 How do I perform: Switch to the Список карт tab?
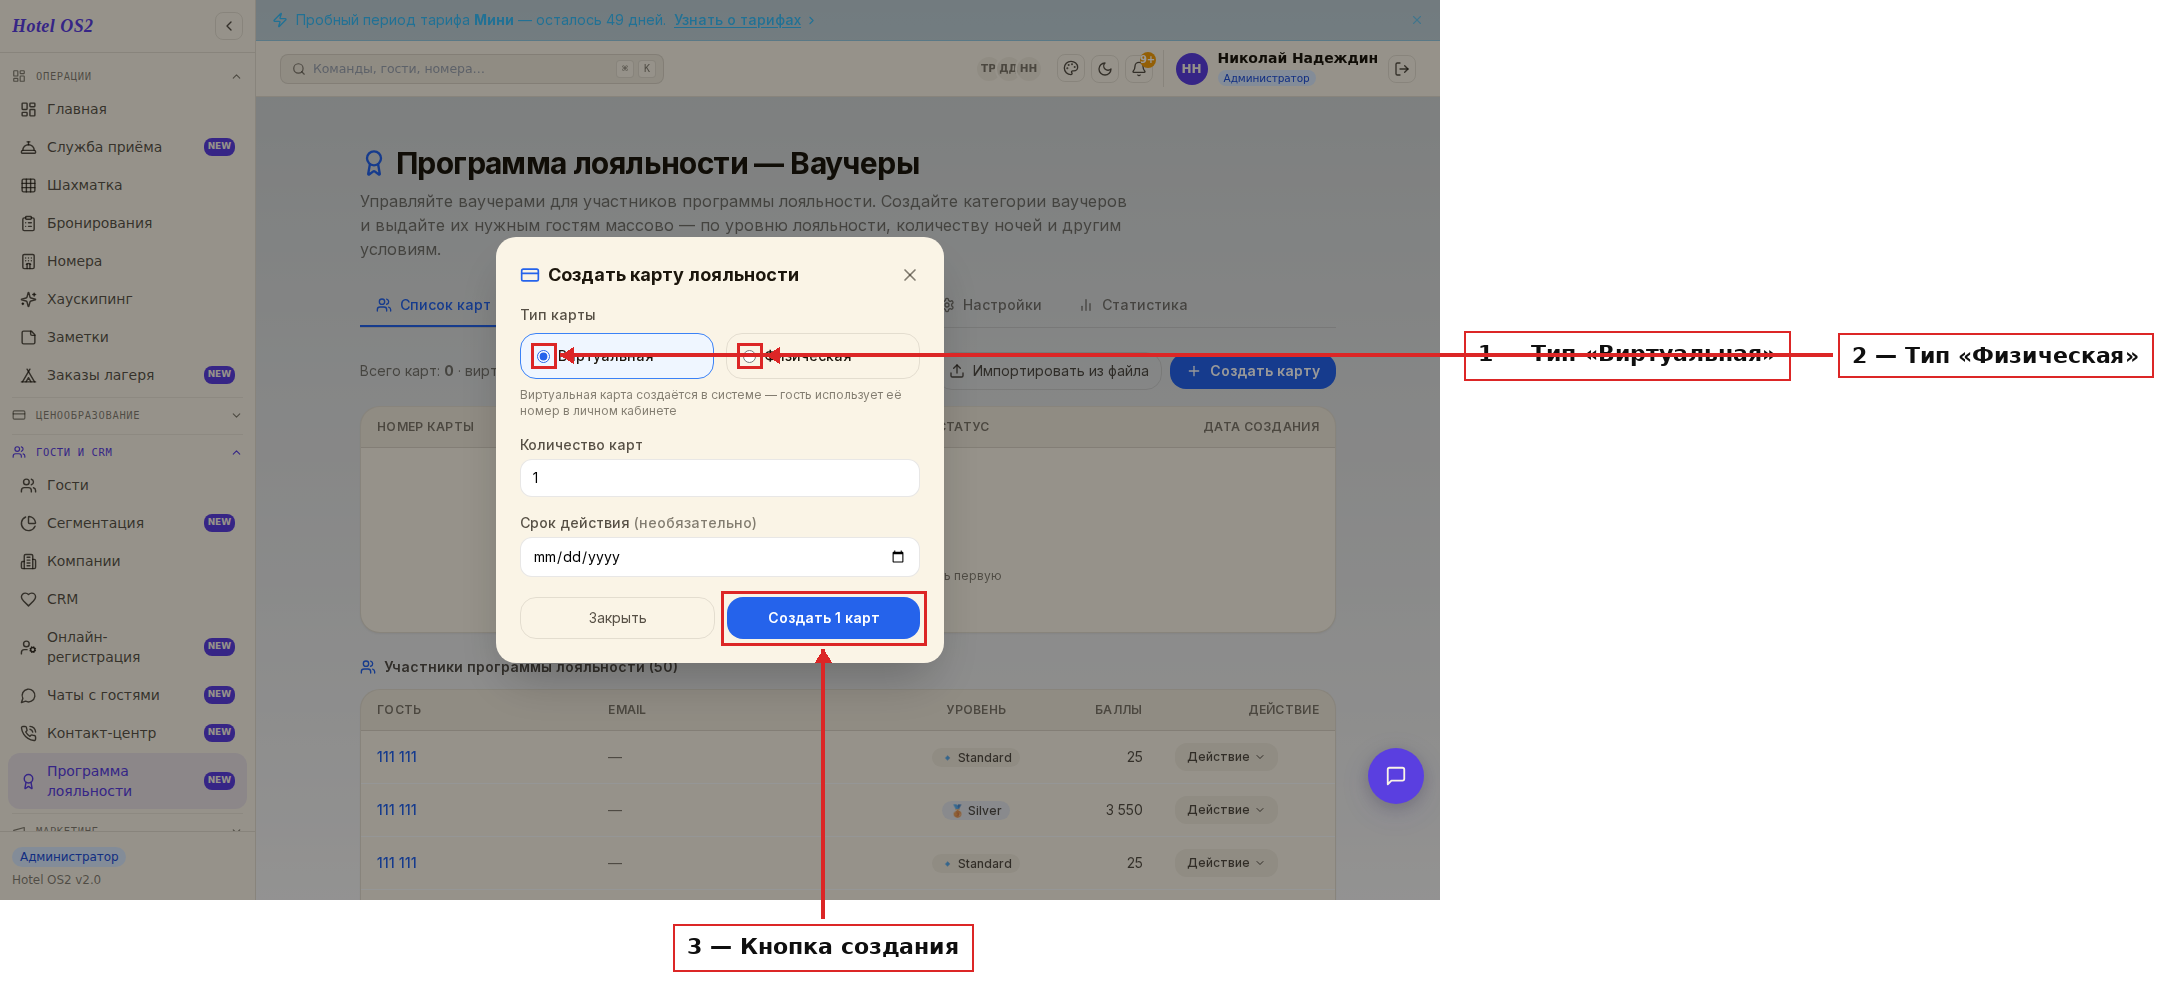tap(434, 305)
